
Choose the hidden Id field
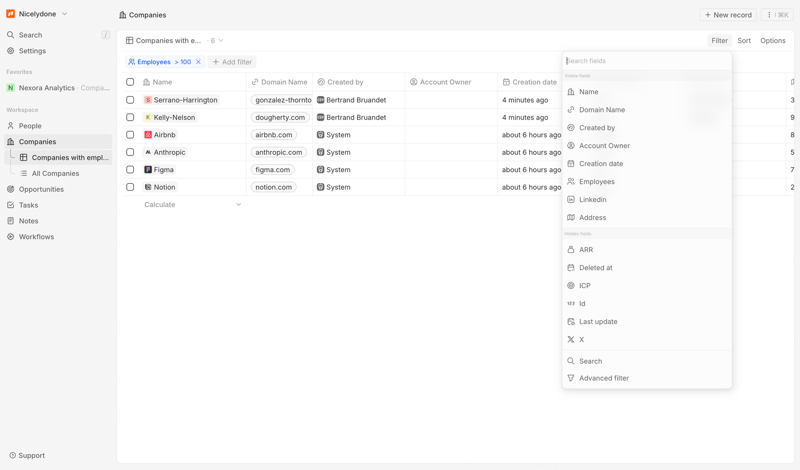point(646,303)
